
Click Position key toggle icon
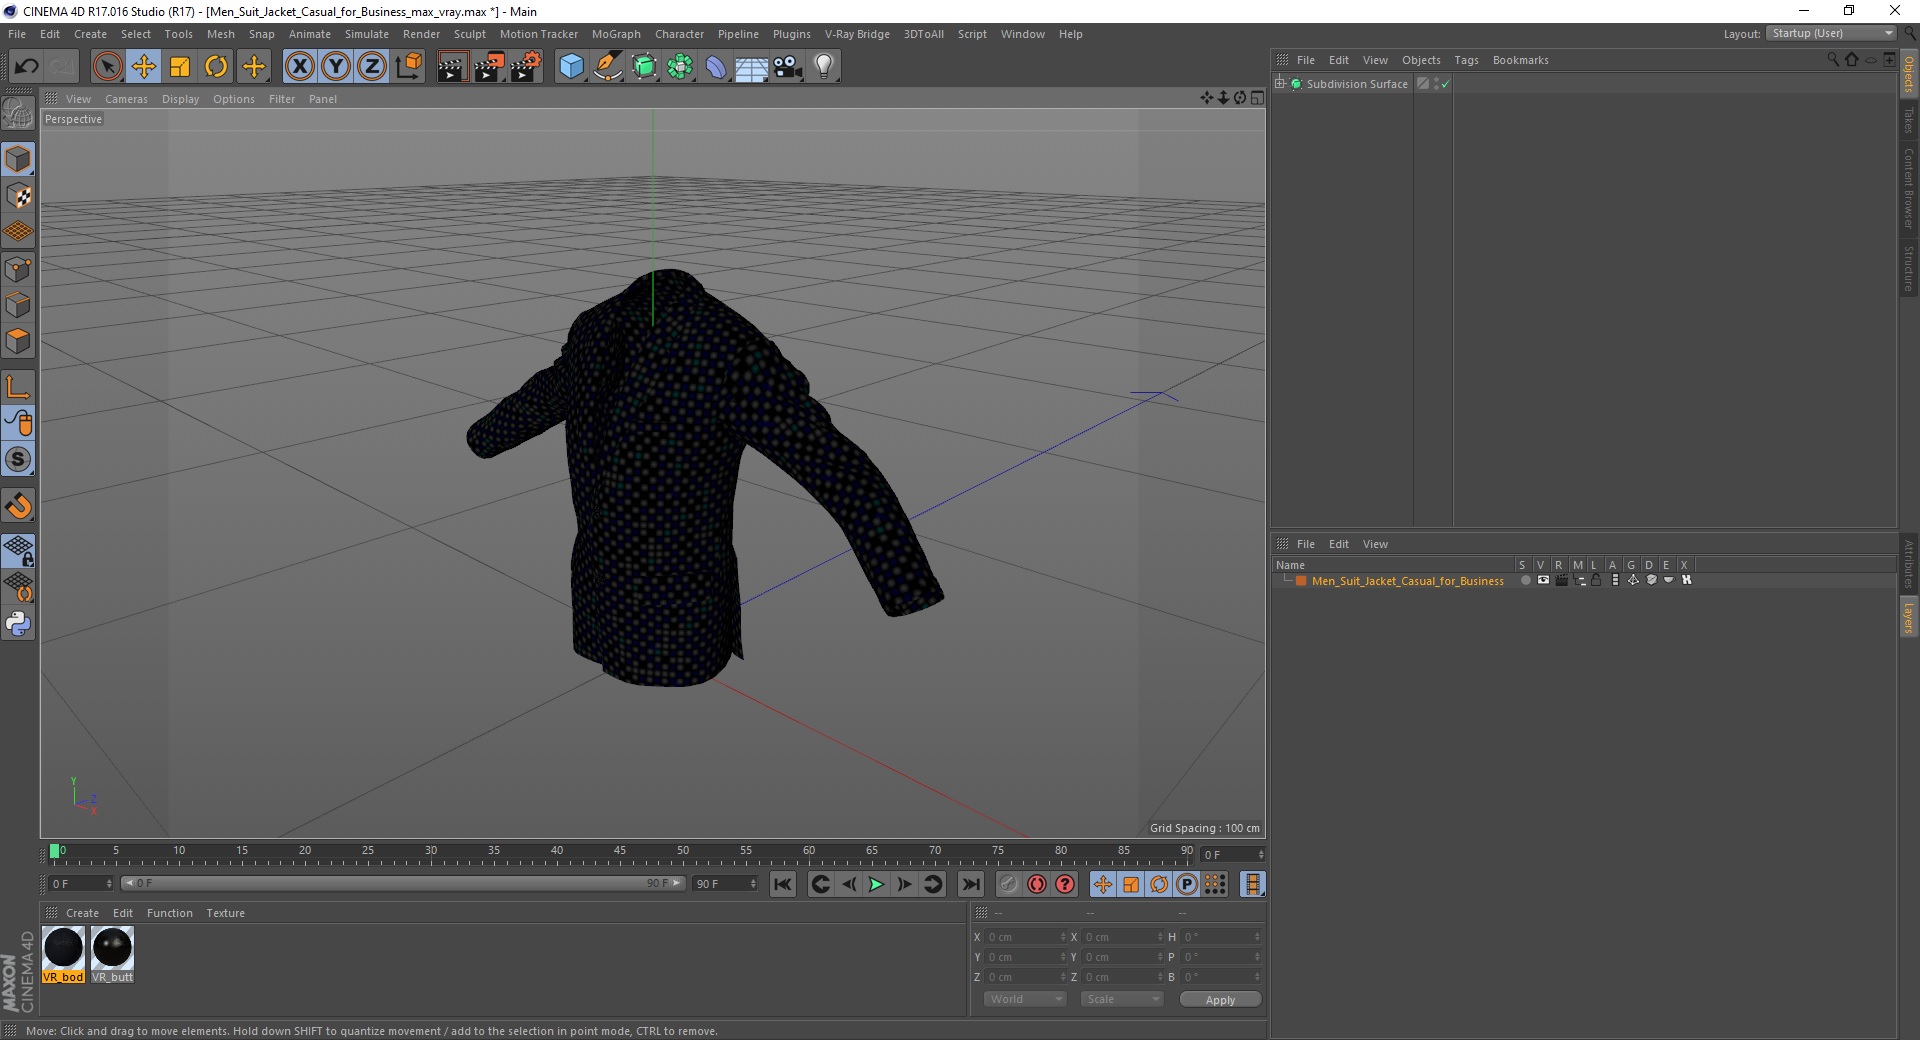(1102, 884)
